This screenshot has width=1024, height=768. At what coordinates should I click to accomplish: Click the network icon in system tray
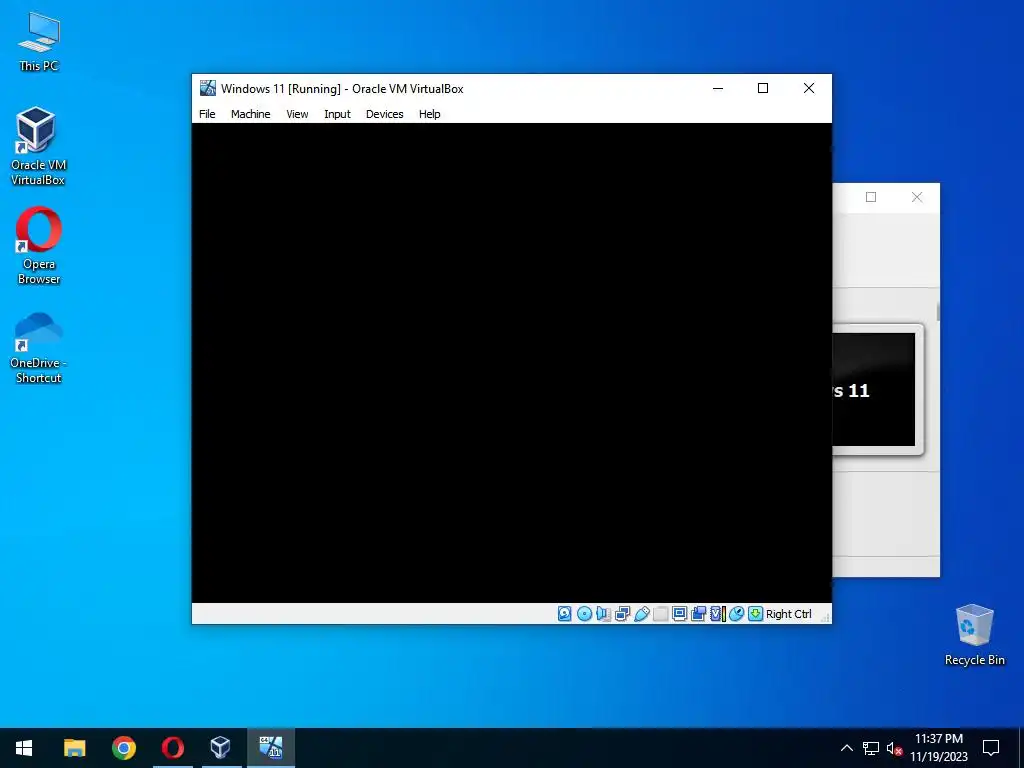tap(871, 748)
